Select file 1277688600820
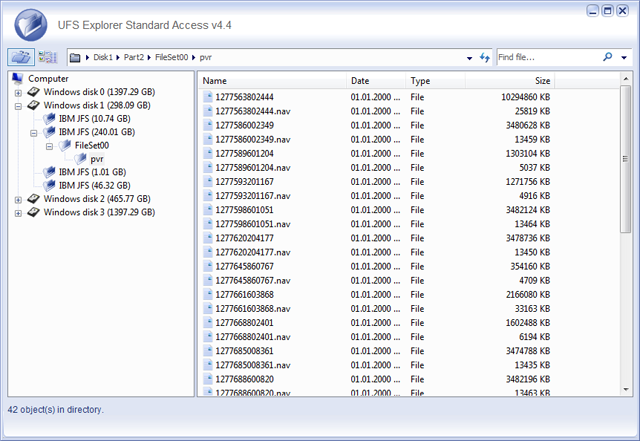The width and height of the screenshot is (640, 441). [x=244, y=379]
